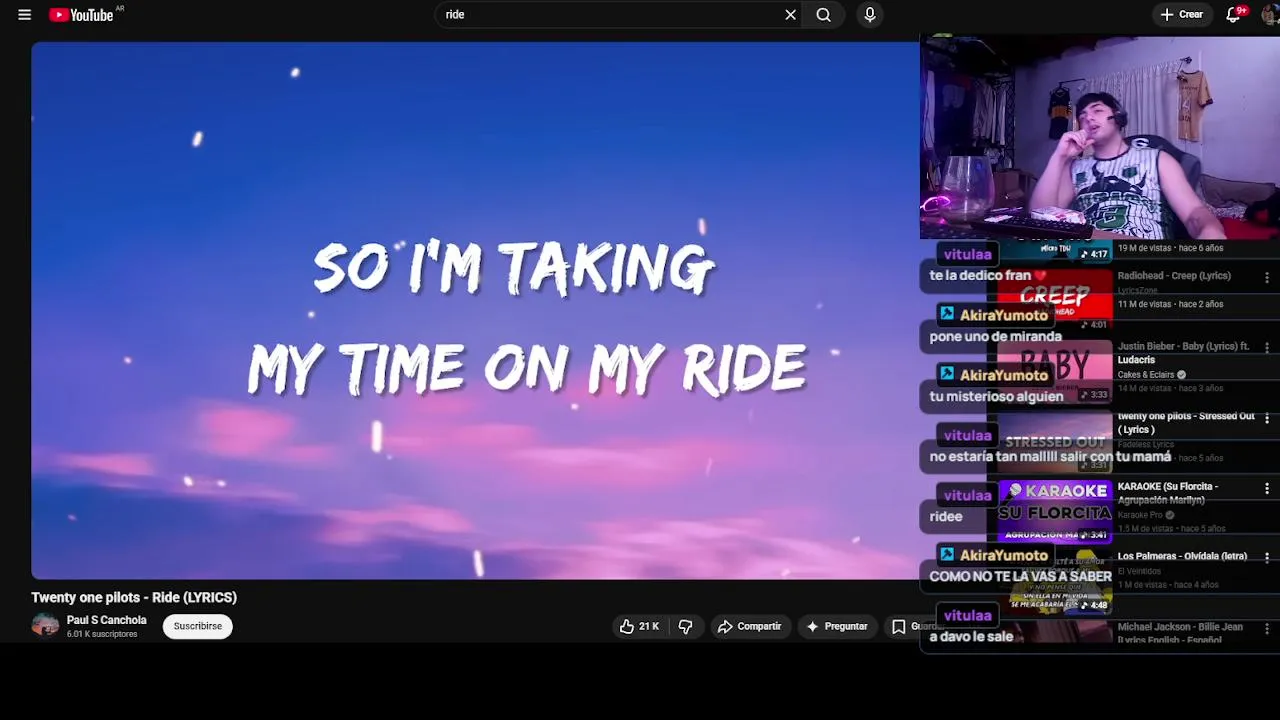Open the Creep video thumbnail
The width and height of the screenshot is (1280, 720).
tap(1055, 298)
